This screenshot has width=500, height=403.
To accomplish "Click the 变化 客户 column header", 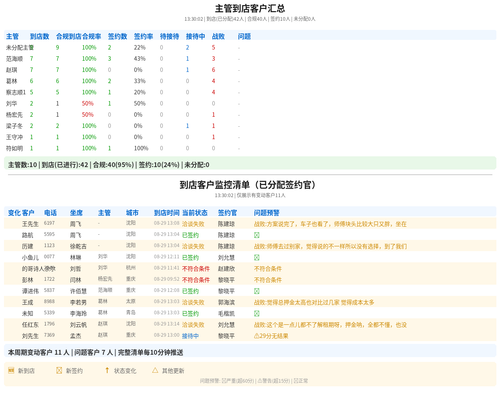I will tap(21, 213).
